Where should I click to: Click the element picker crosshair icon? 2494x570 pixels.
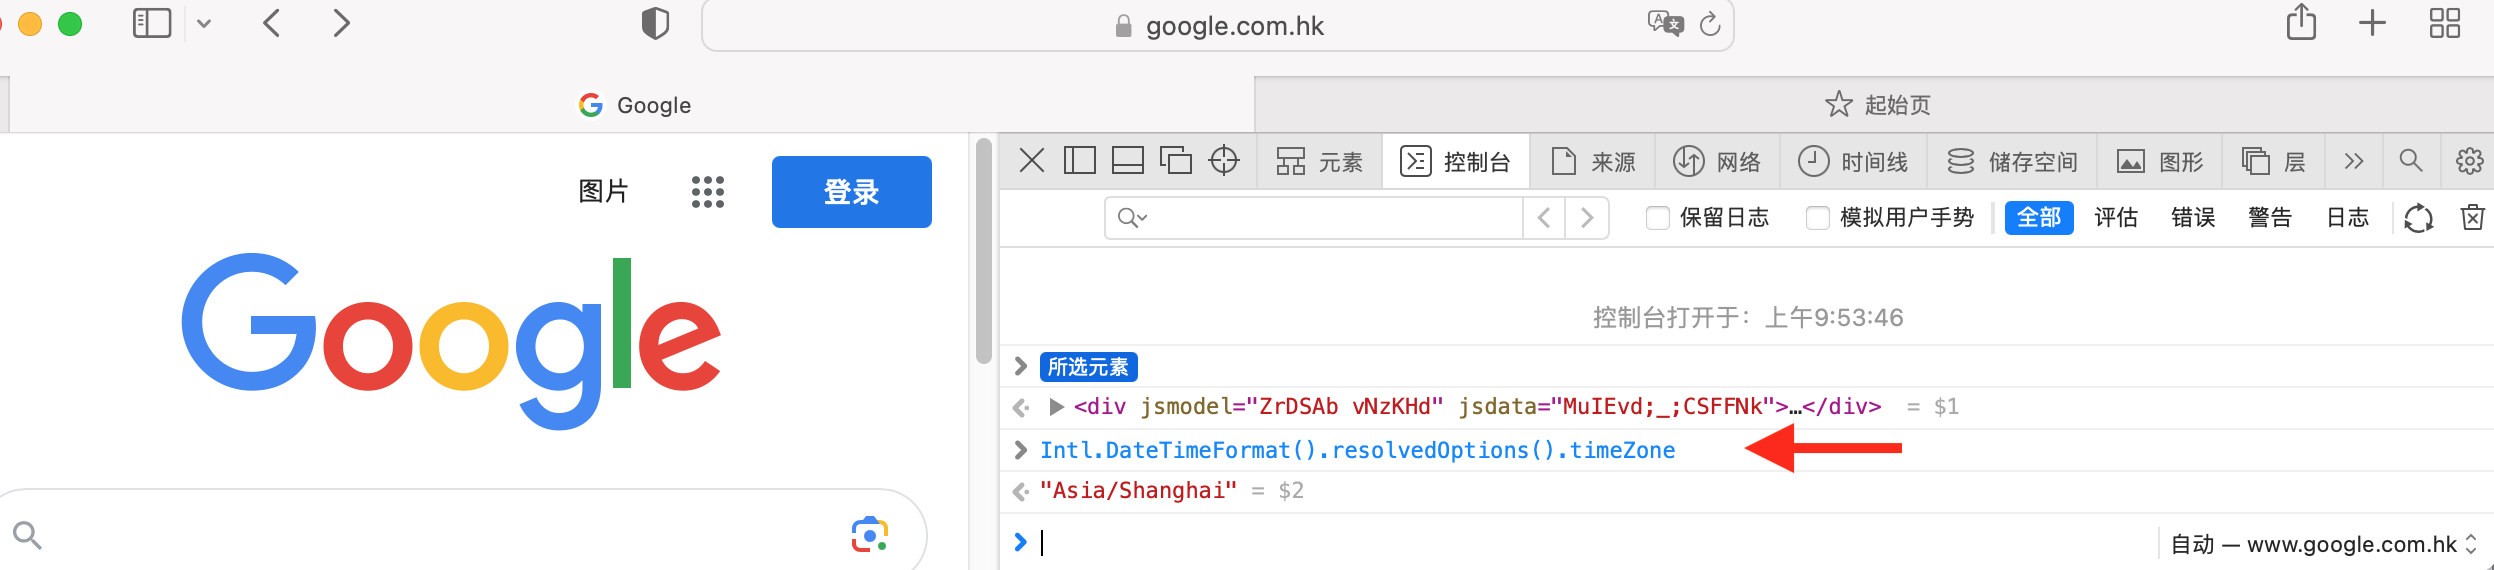(x=1223, y=161)
